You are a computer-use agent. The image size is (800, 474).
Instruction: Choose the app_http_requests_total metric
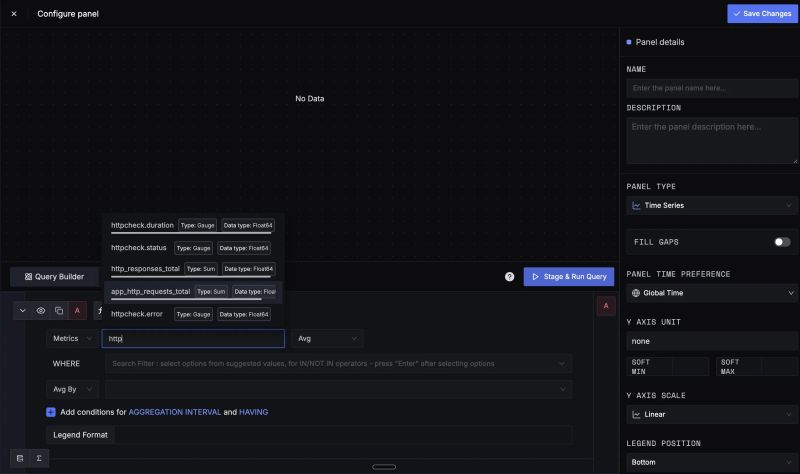pyautogui.click(x=192, y=292)
